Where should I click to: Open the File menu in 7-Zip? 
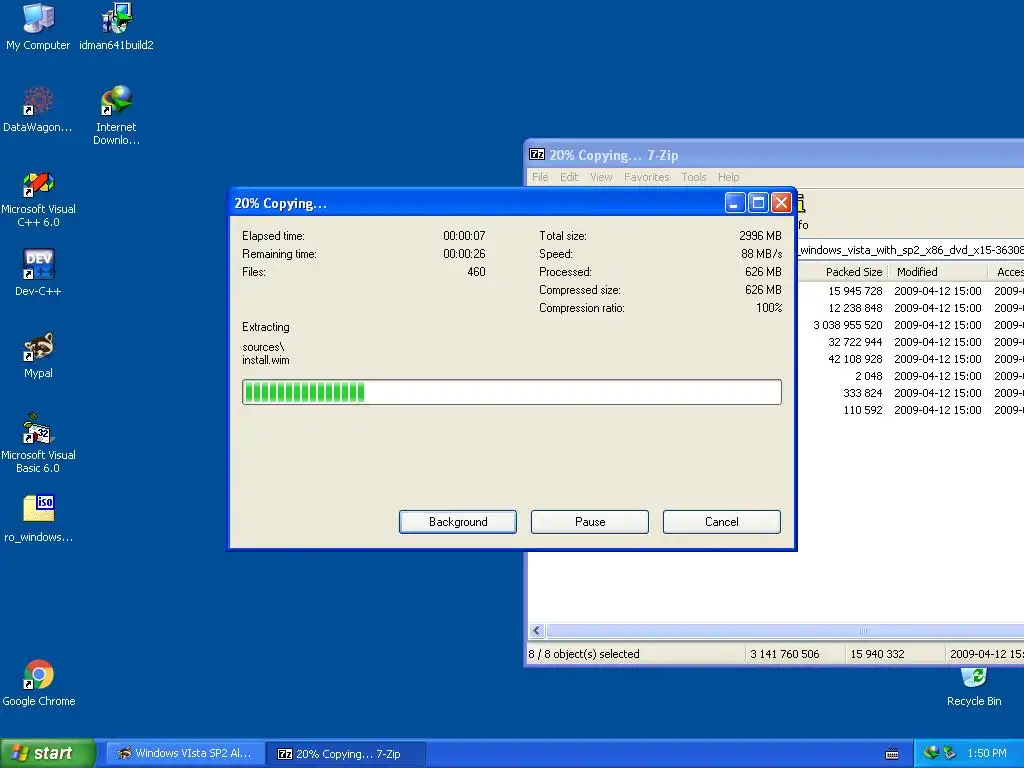tap(540, 177)
